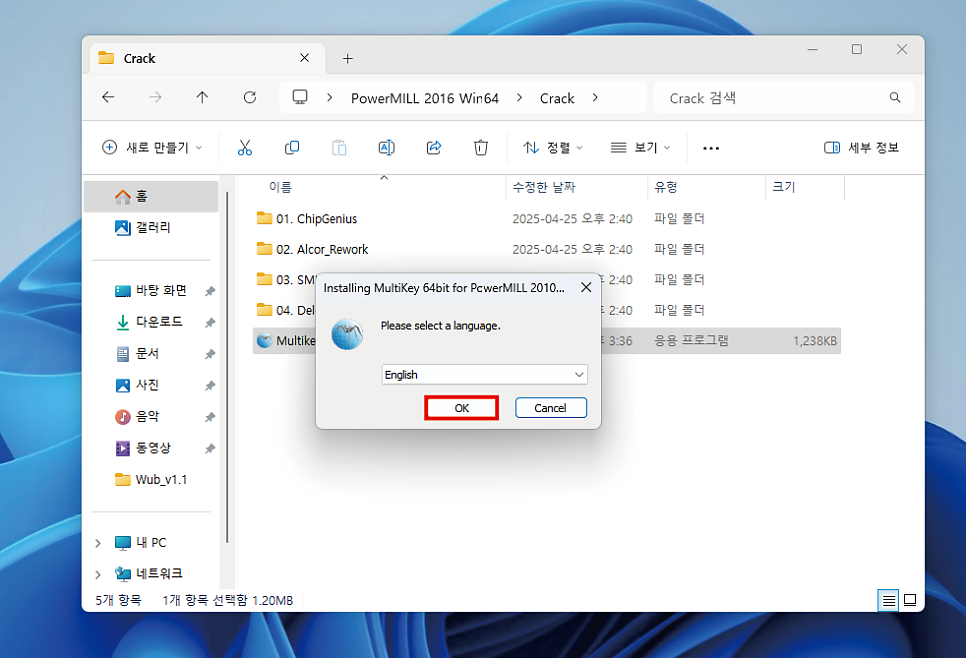Switch to large thumbnails view icon
966x658 pixels.
point(910,600)
